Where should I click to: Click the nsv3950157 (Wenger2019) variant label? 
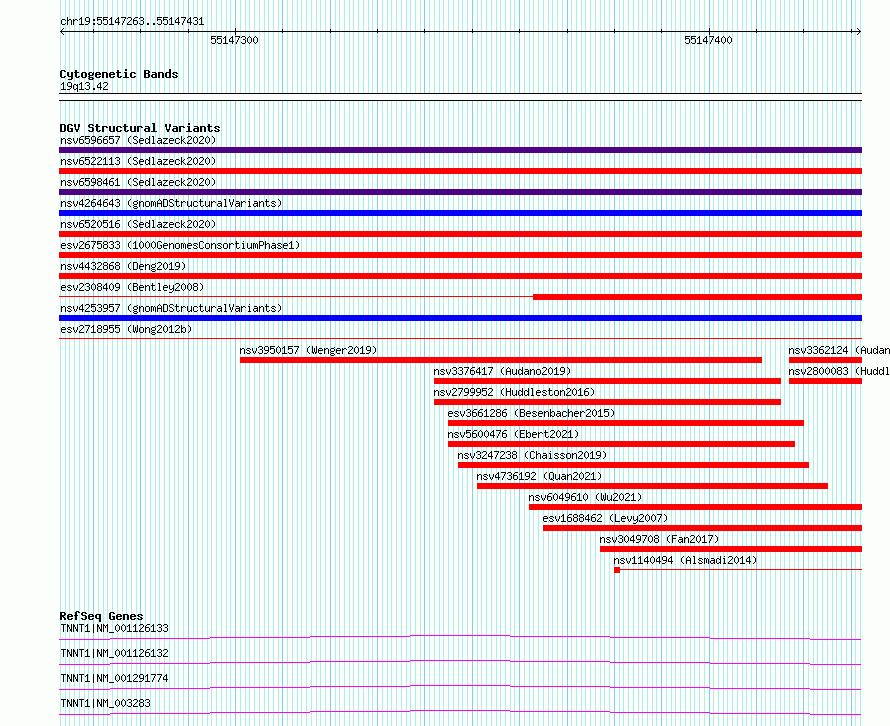pos(308,350)
